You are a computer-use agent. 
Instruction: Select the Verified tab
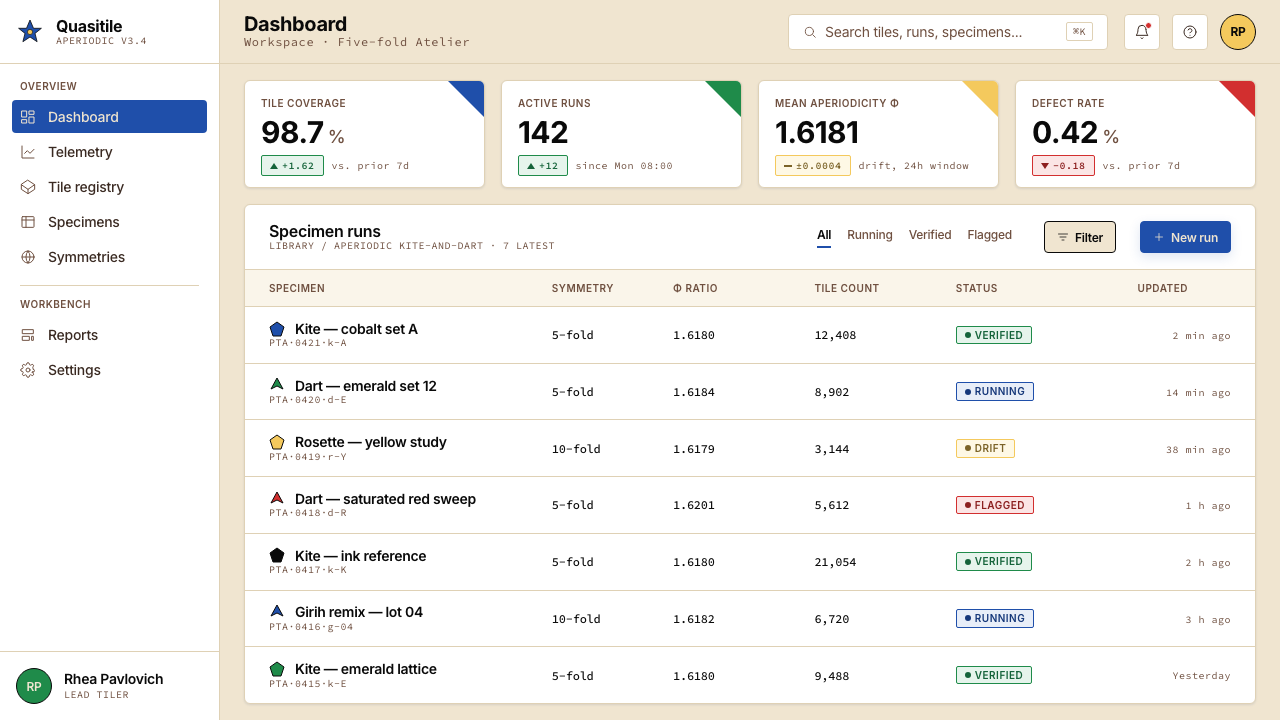tap(930, 235)
